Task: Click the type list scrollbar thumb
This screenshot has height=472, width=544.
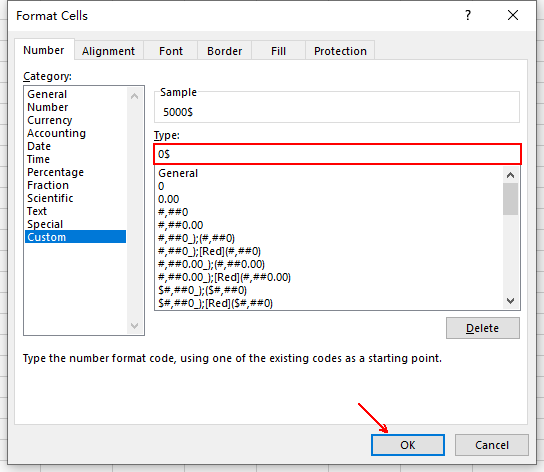Action: (510, 199)
